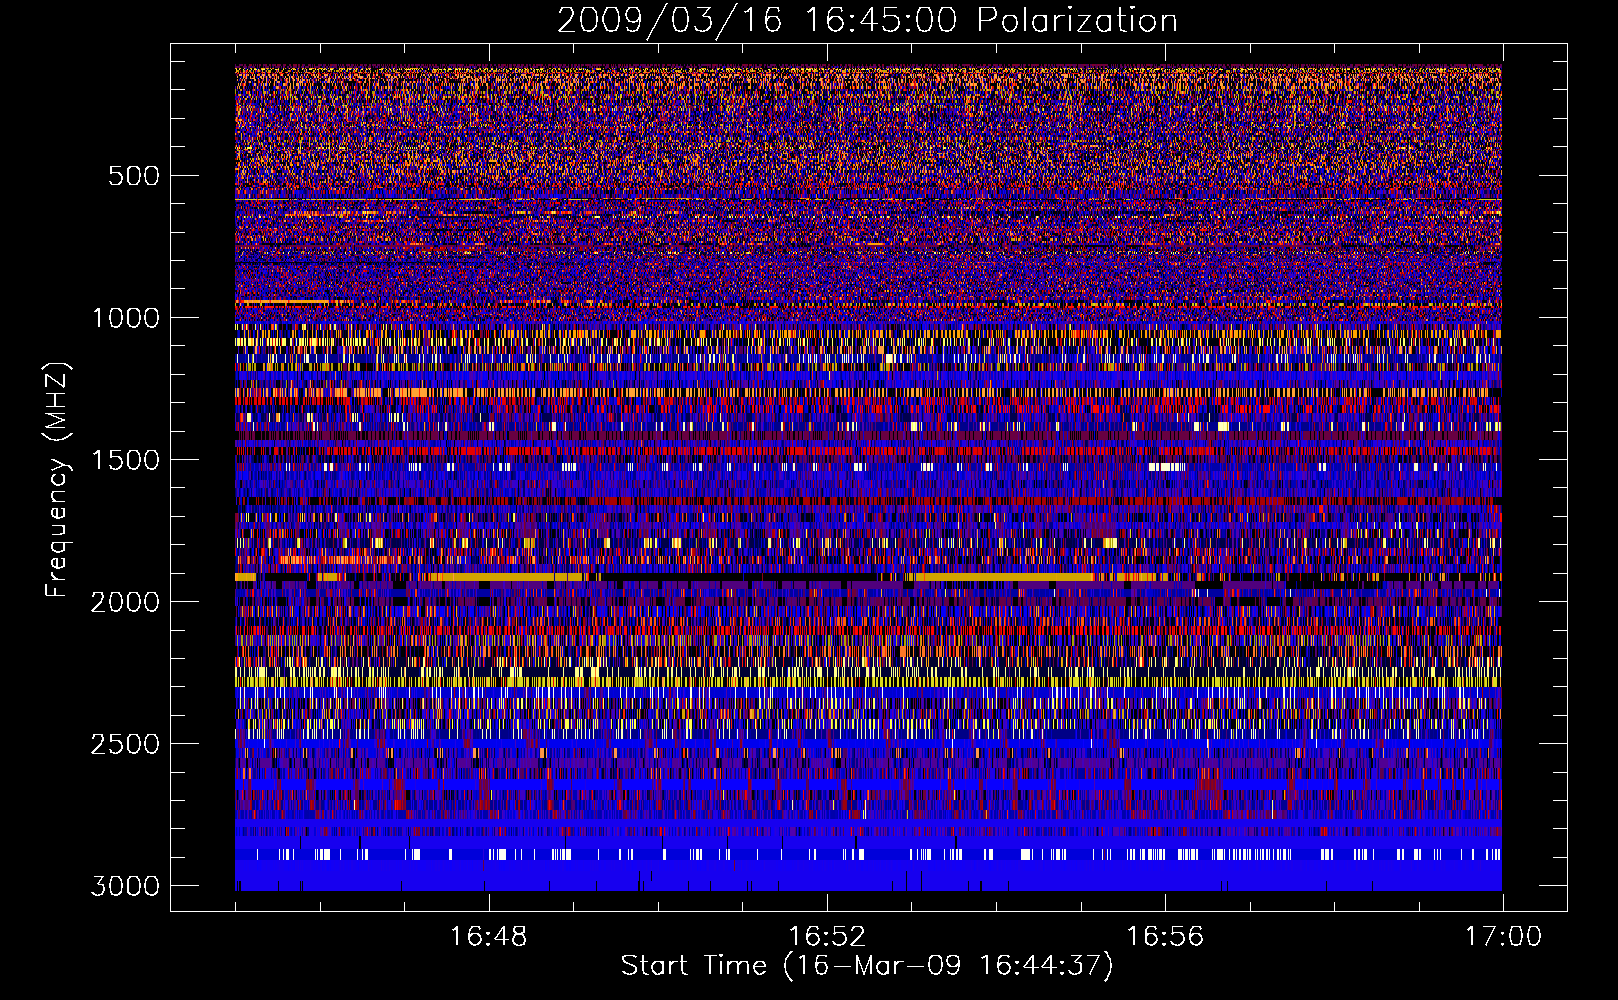Click the "Frequency (MHZ)" axis label
The image size is (1618, 1000).
[x=58, y=479]
